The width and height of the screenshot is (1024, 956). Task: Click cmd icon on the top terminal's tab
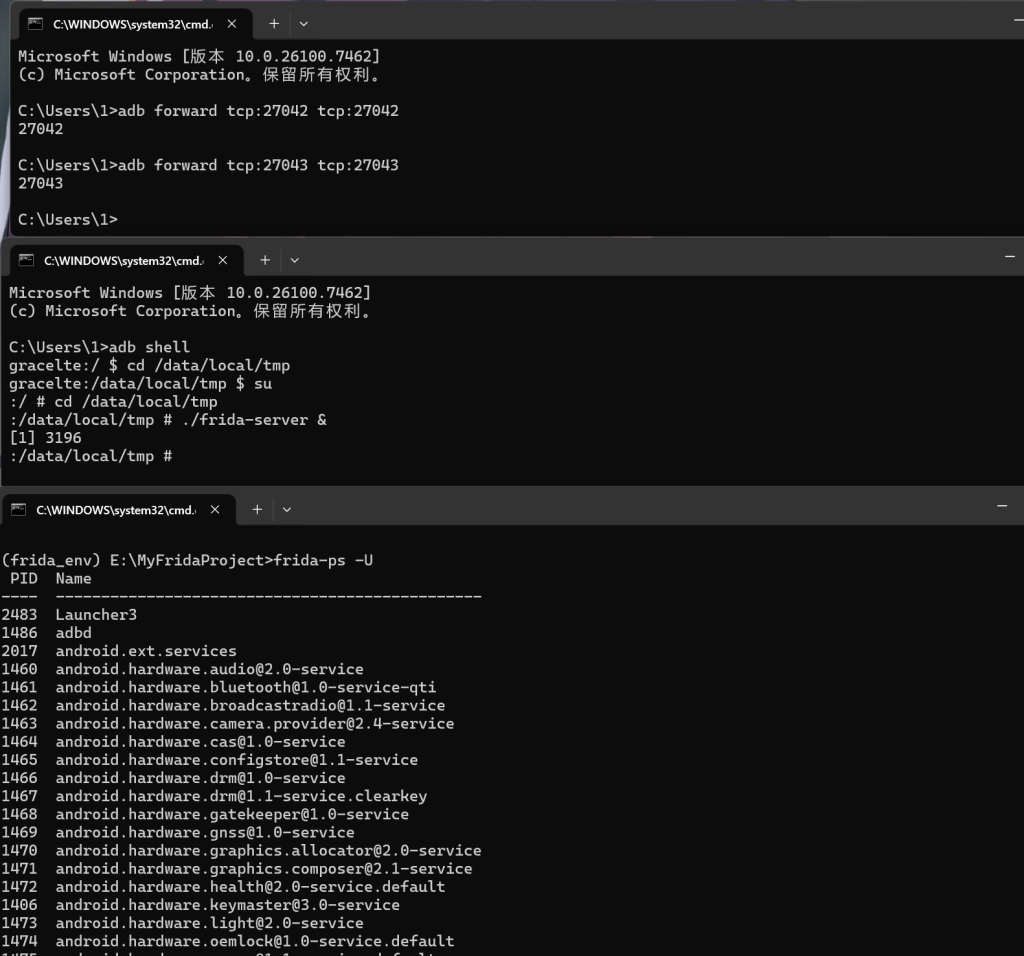35,23
